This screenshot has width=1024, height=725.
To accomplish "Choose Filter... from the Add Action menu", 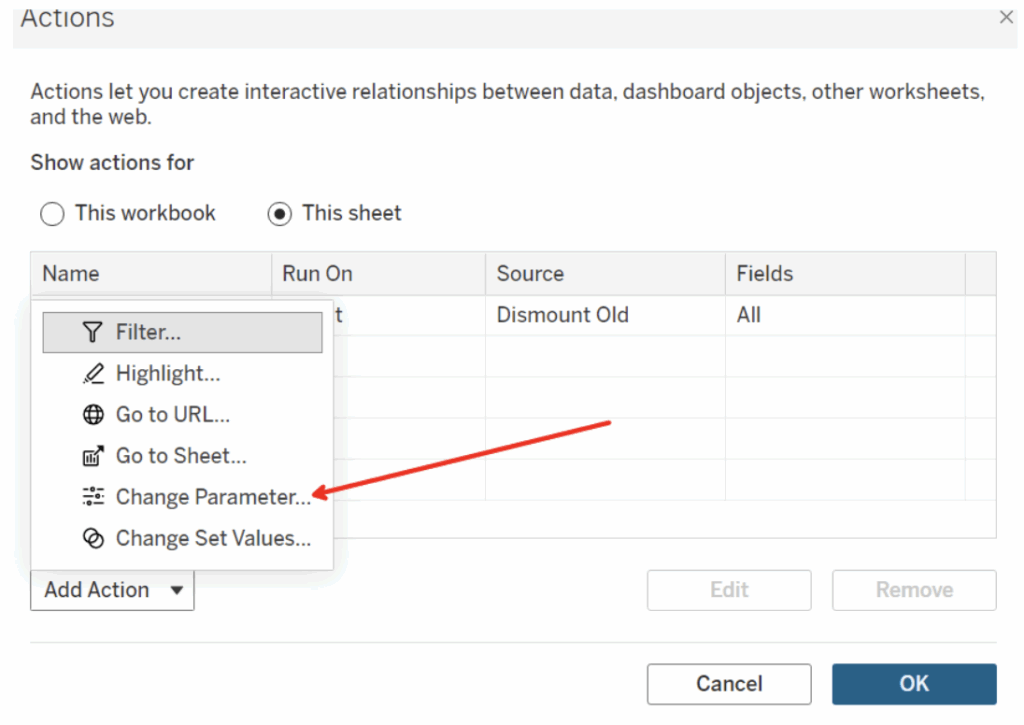I will [x=182, y=332].
